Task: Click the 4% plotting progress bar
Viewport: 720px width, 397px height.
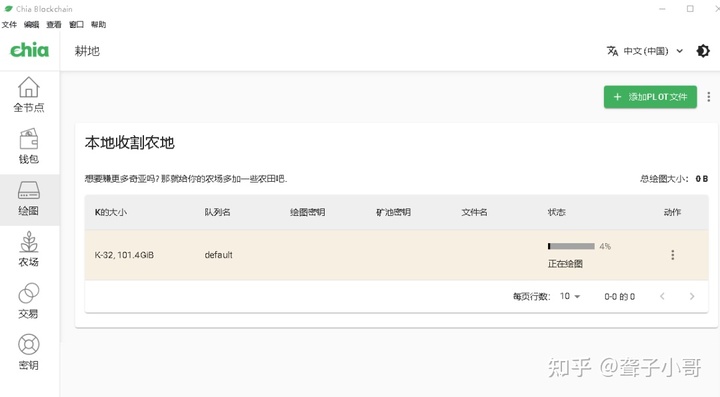Action: pos(571,246)
